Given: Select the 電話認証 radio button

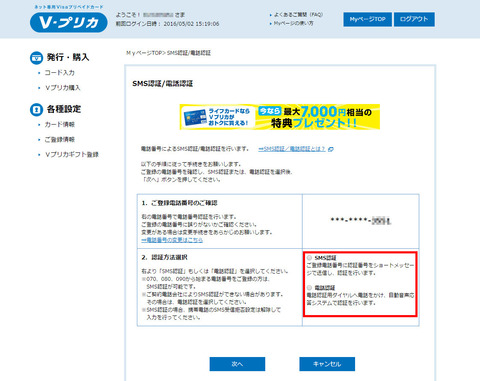Looking at the screenshot, I should click(309, 287).
